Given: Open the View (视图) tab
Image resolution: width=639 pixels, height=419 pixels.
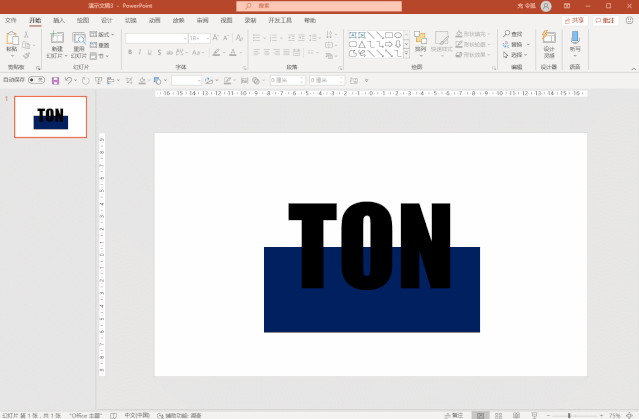Looking at the screenshot, I should [226, 20].
